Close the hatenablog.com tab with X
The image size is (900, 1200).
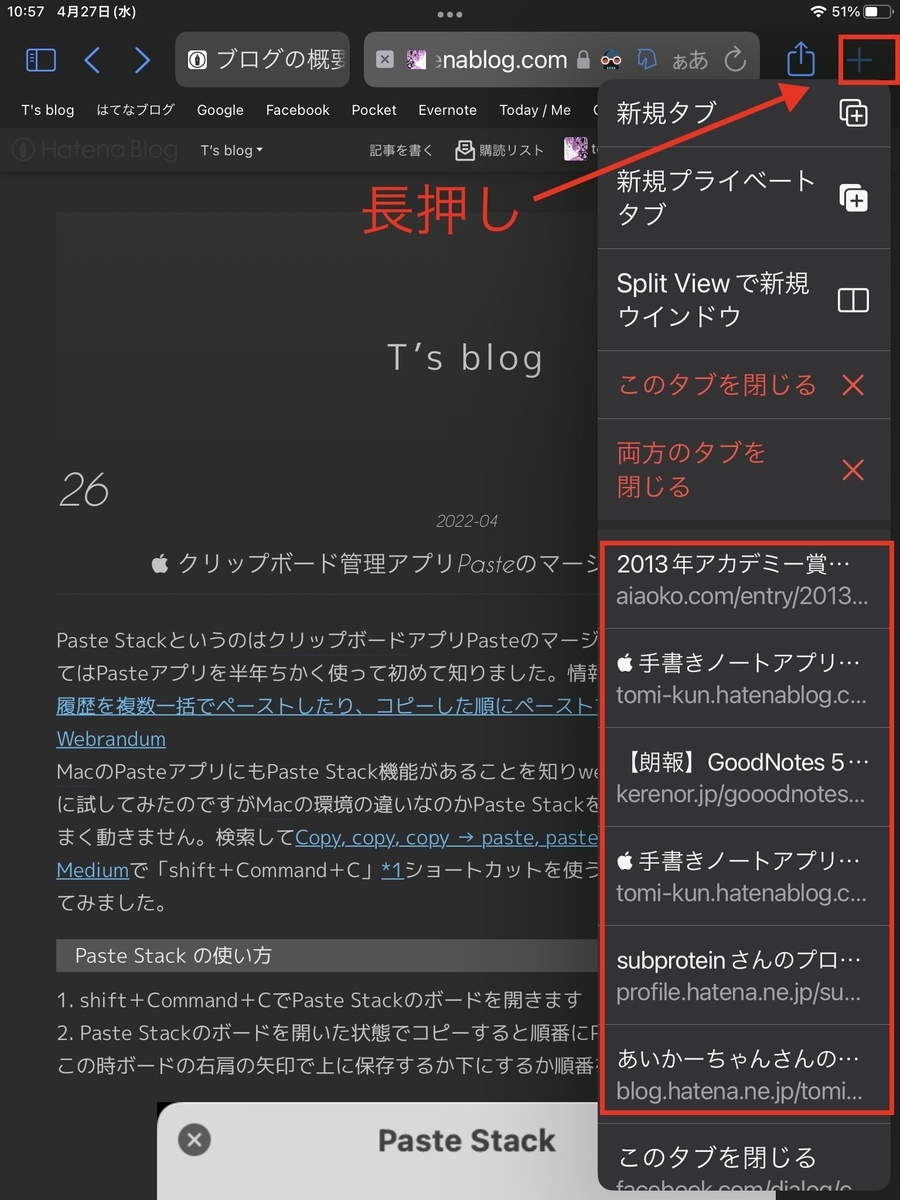click(x=385, y=60)
